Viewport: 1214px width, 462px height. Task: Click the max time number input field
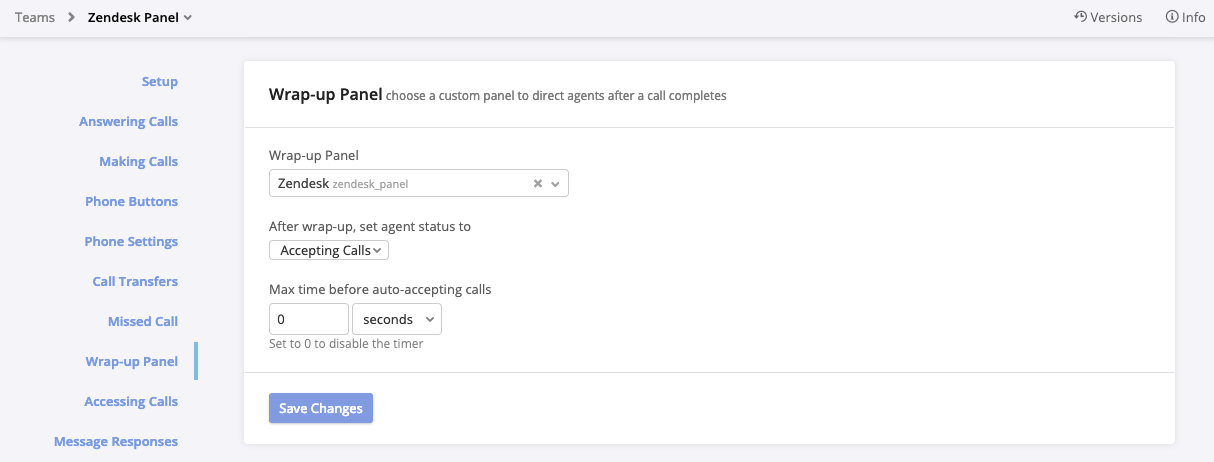[308, 319]
